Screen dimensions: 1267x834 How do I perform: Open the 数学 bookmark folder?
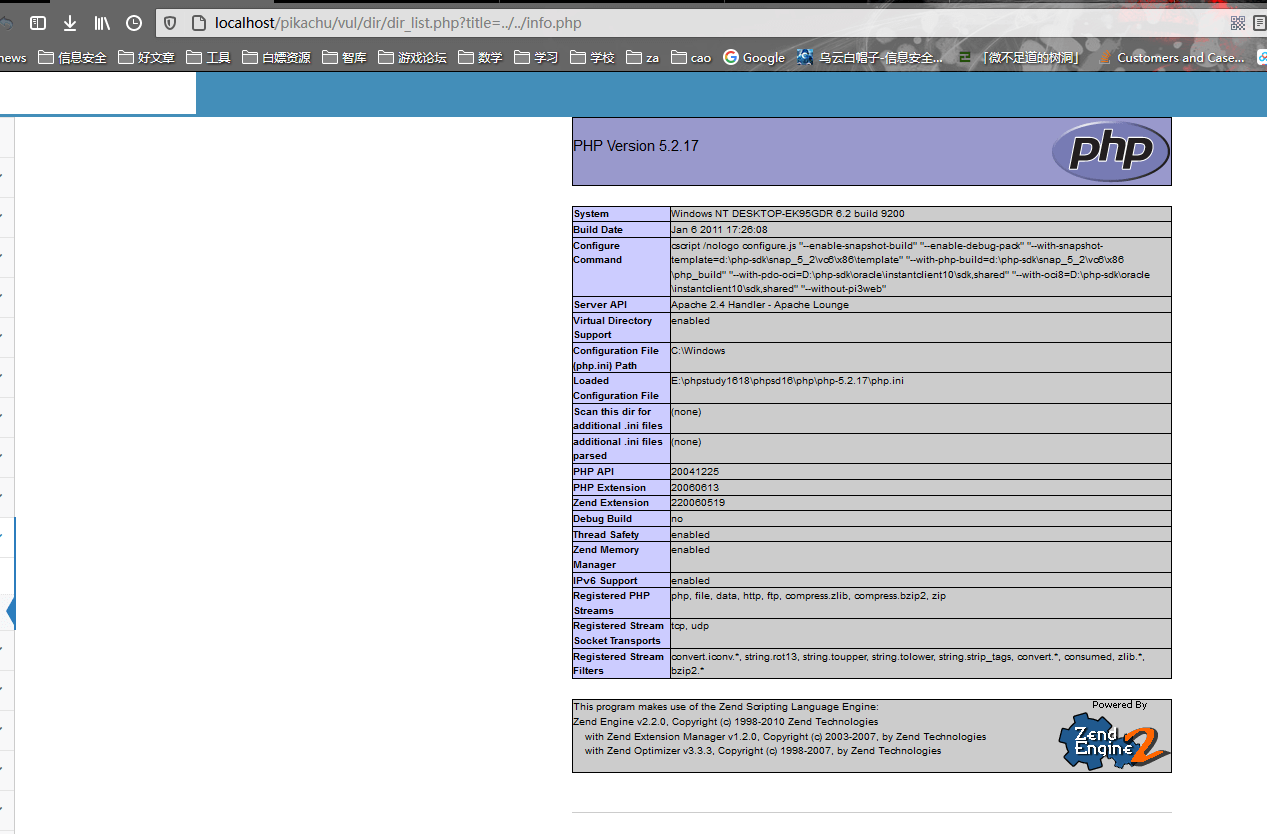point(481,58)
